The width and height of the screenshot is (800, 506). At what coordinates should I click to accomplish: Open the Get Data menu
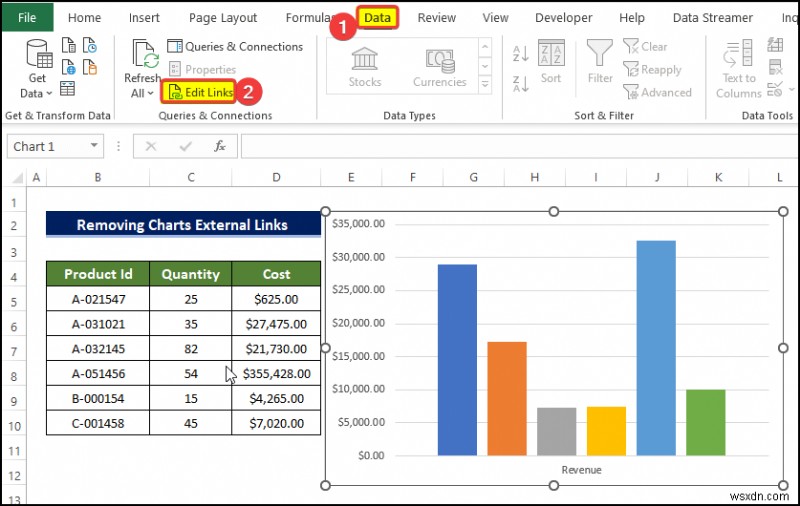pyautogui.click(x=37, y=68)
